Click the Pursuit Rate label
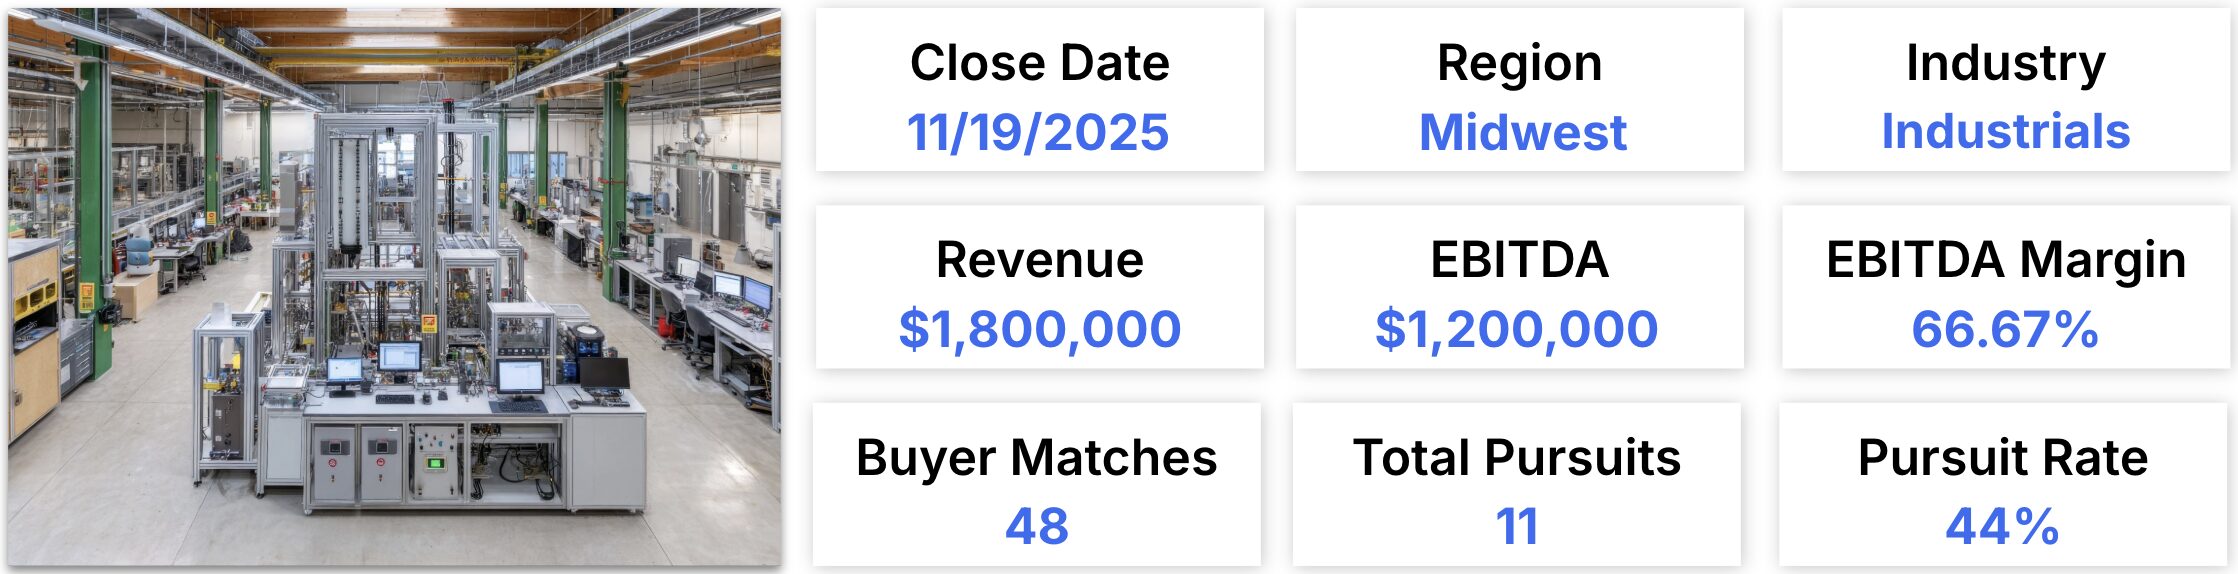Viewport: 2238px width, 574px height. (x=2002, y=458)
